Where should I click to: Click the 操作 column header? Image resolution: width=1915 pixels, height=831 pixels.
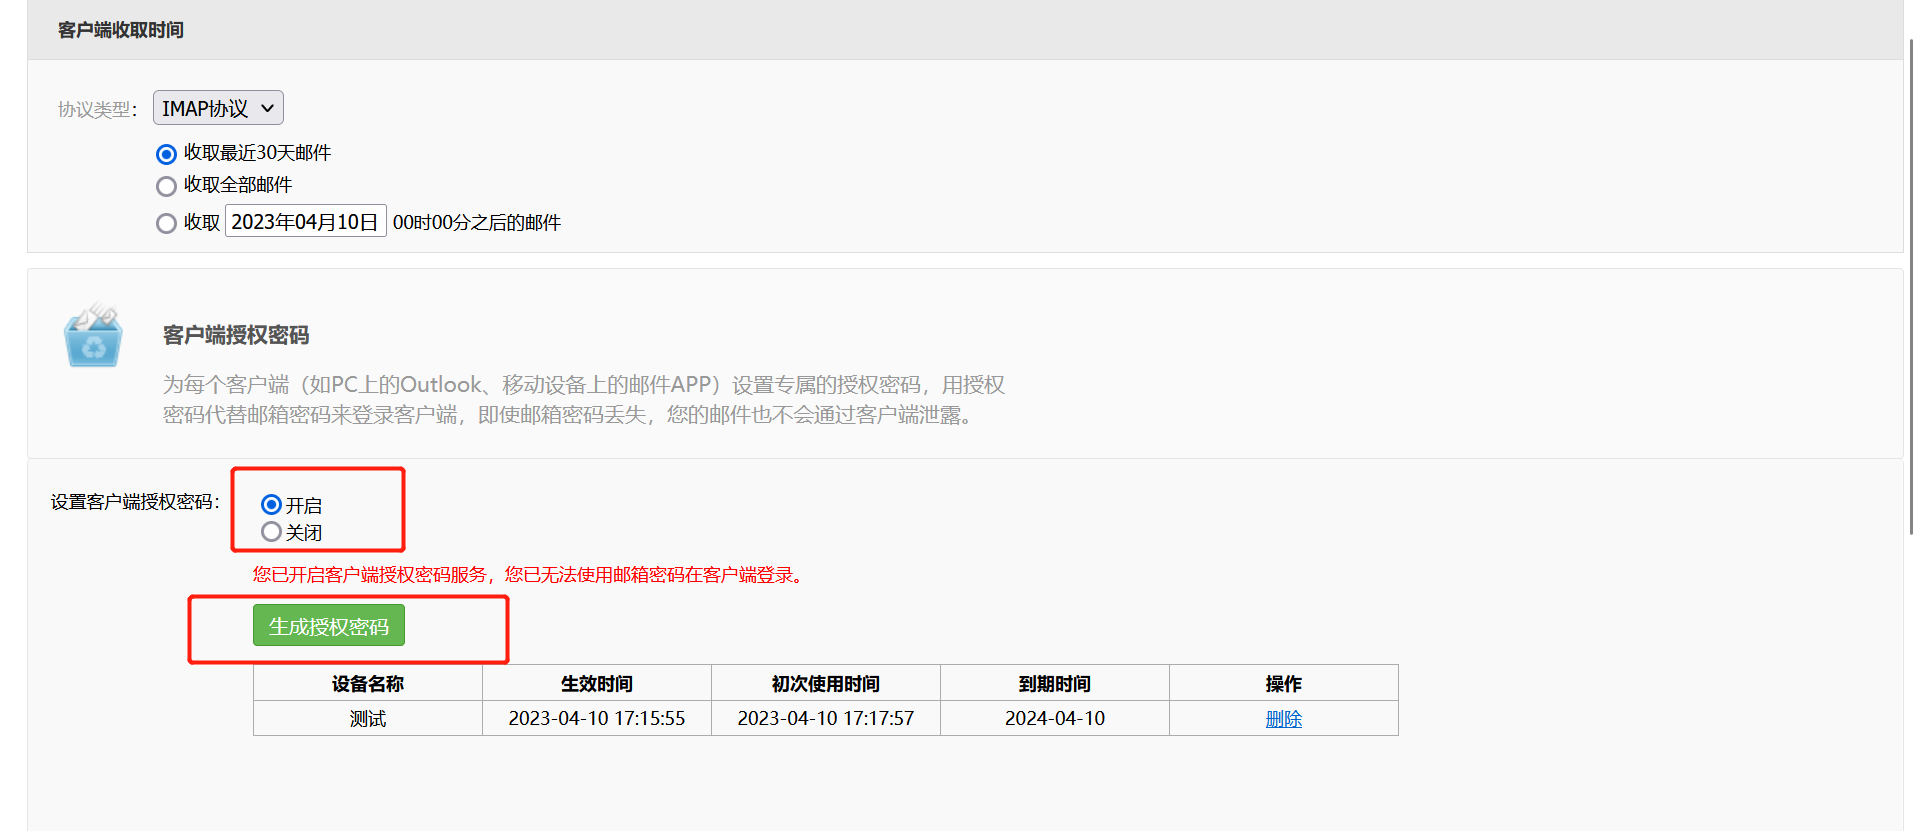(1283, 684)
